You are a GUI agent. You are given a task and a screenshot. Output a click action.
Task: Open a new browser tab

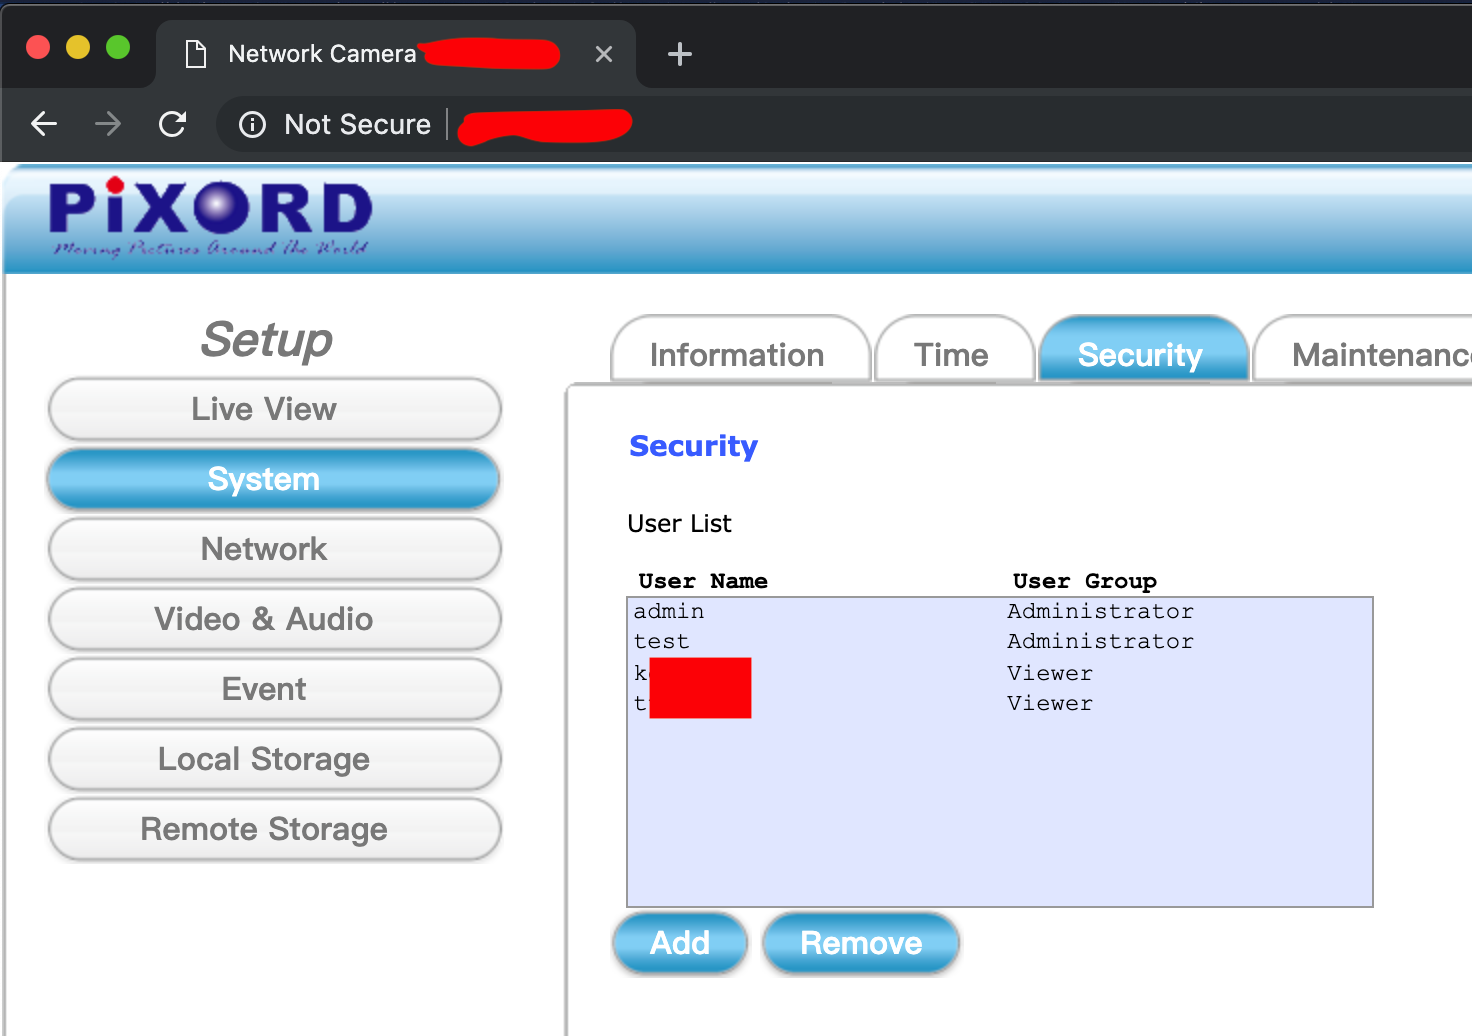coord(680,54)
